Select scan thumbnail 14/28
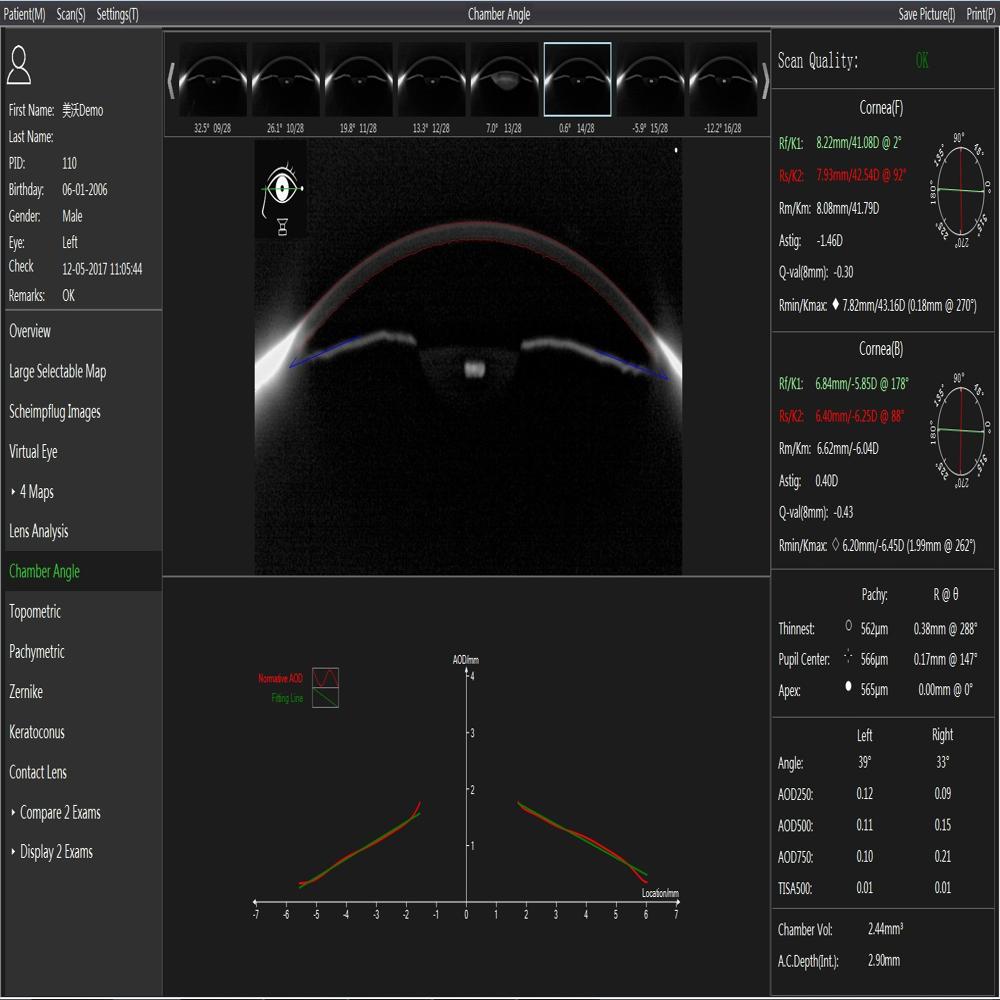This screenshot has width=1000, height=1000. [577, 79]
